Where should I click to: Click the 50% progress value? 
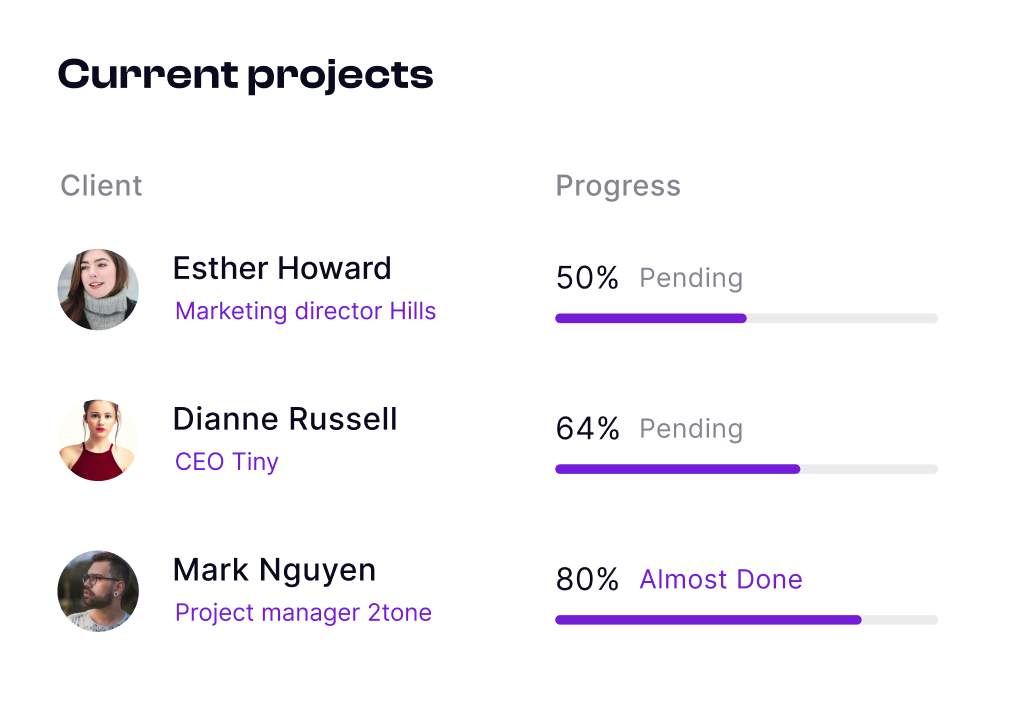587,278
